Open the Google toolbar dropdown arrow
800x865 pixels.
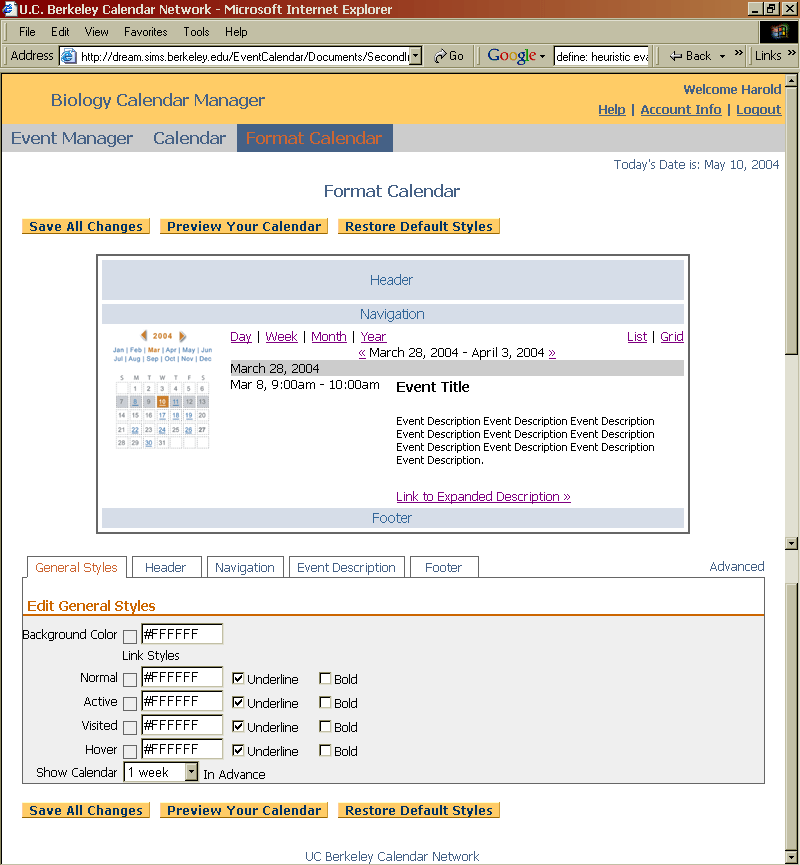click(x=543, y=56)
